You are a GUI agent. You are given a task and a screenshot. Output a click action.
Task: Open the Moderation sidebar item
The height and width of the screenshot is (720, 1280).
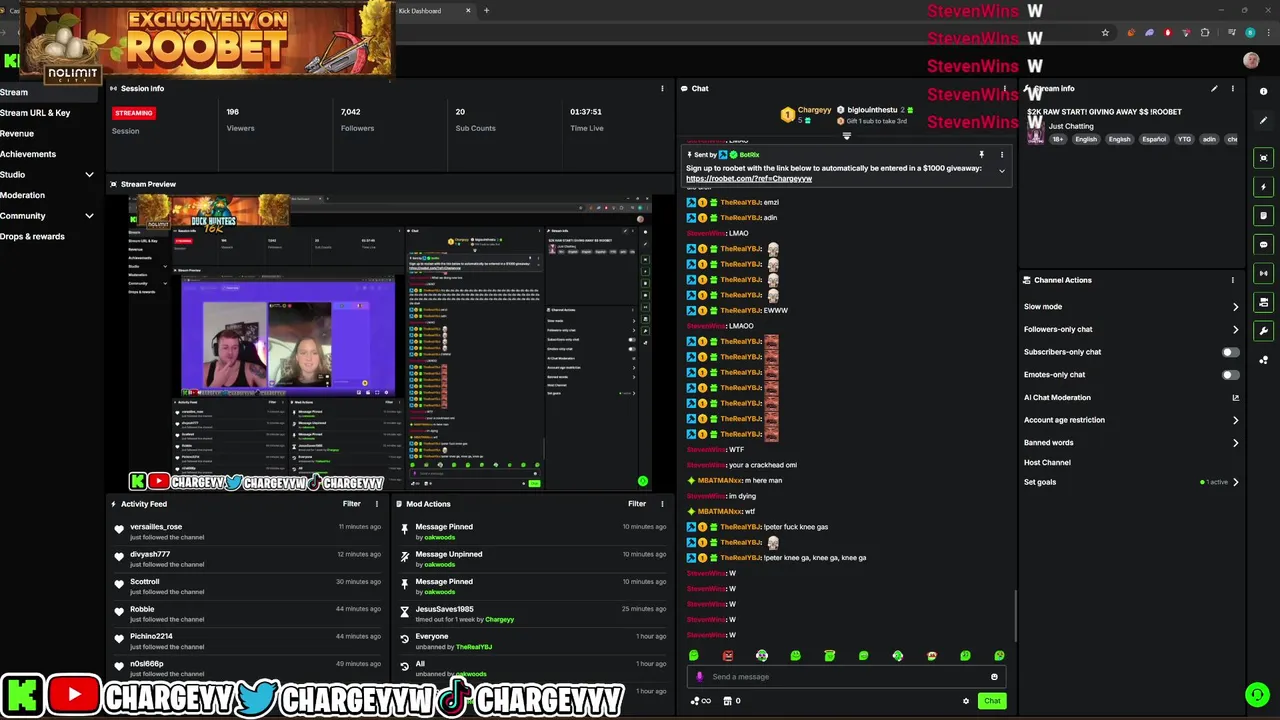click(x=22, y=195)
